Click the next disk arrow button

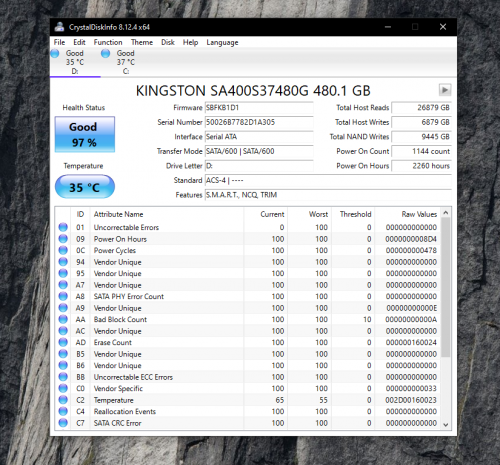[445, 90]
